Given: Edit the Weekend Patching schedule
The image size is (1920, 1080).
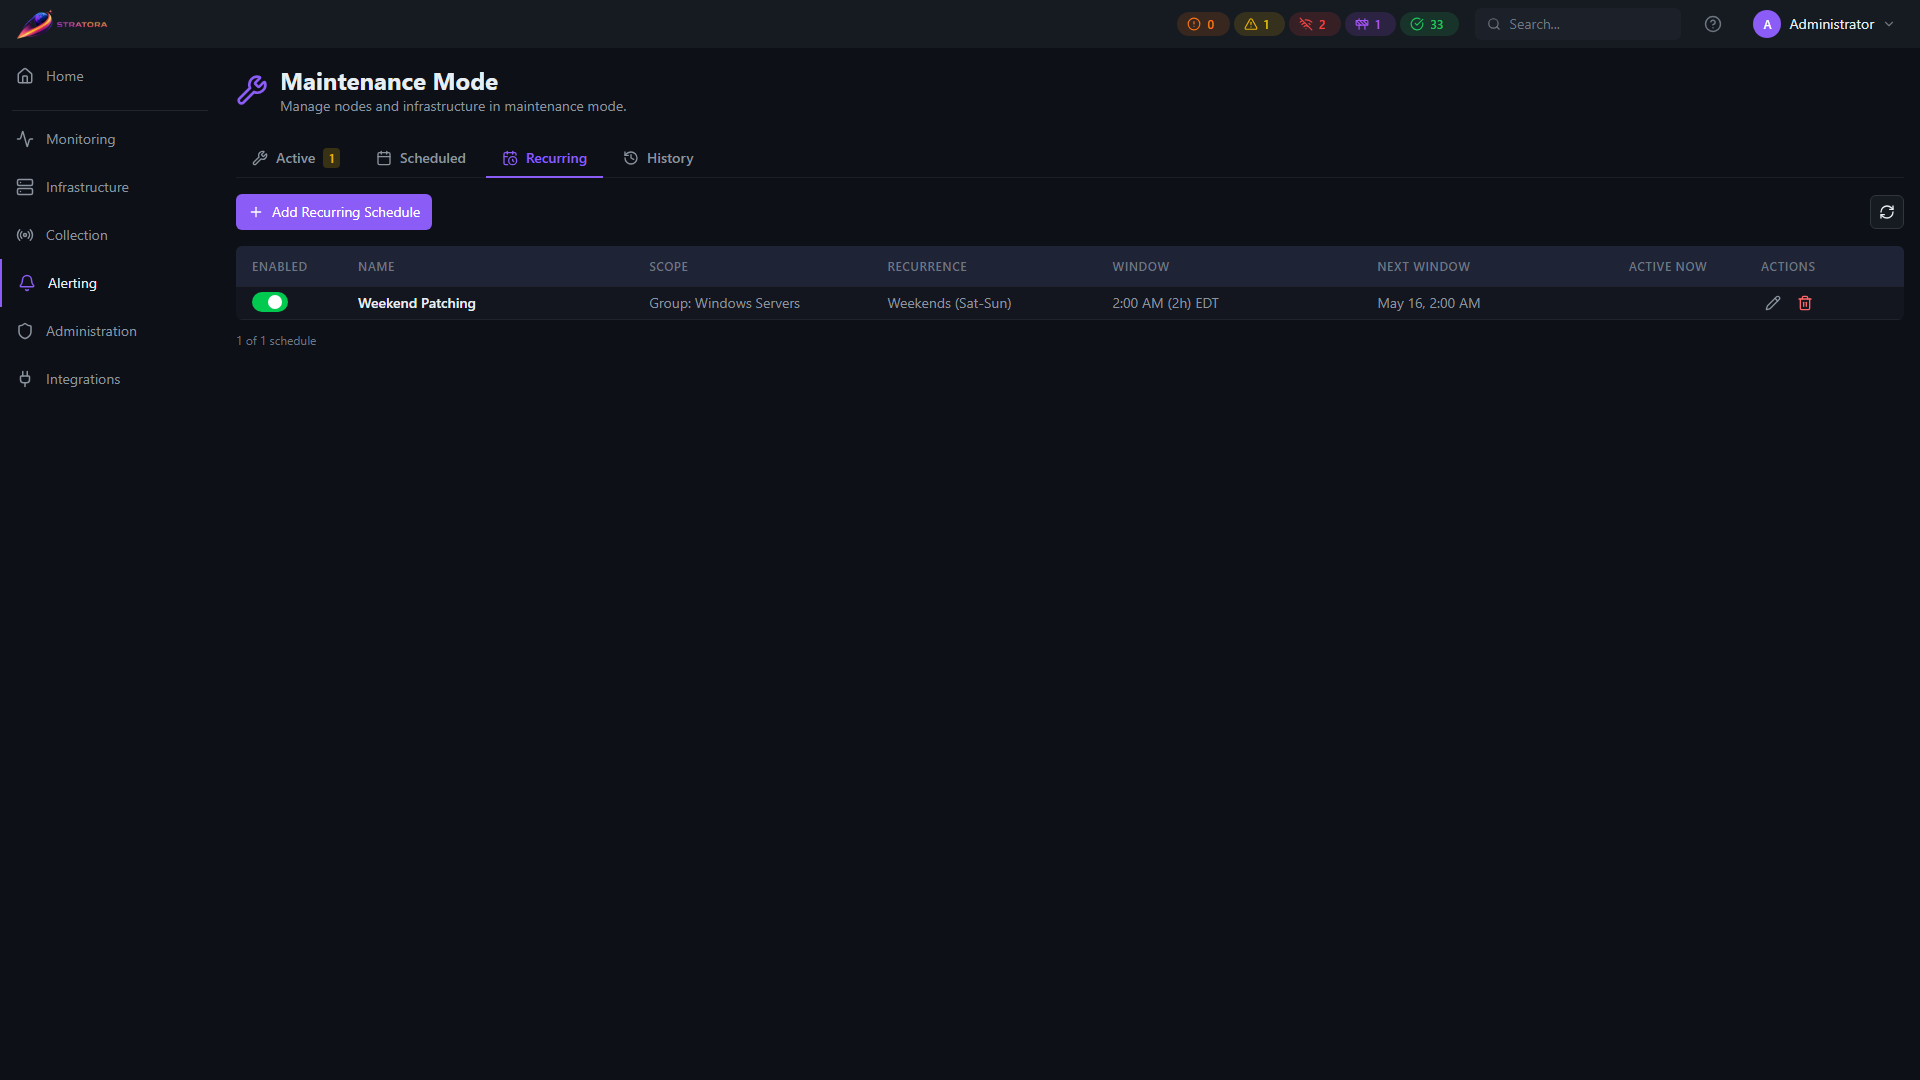Looking at the screenshot, I should 1773,303.
